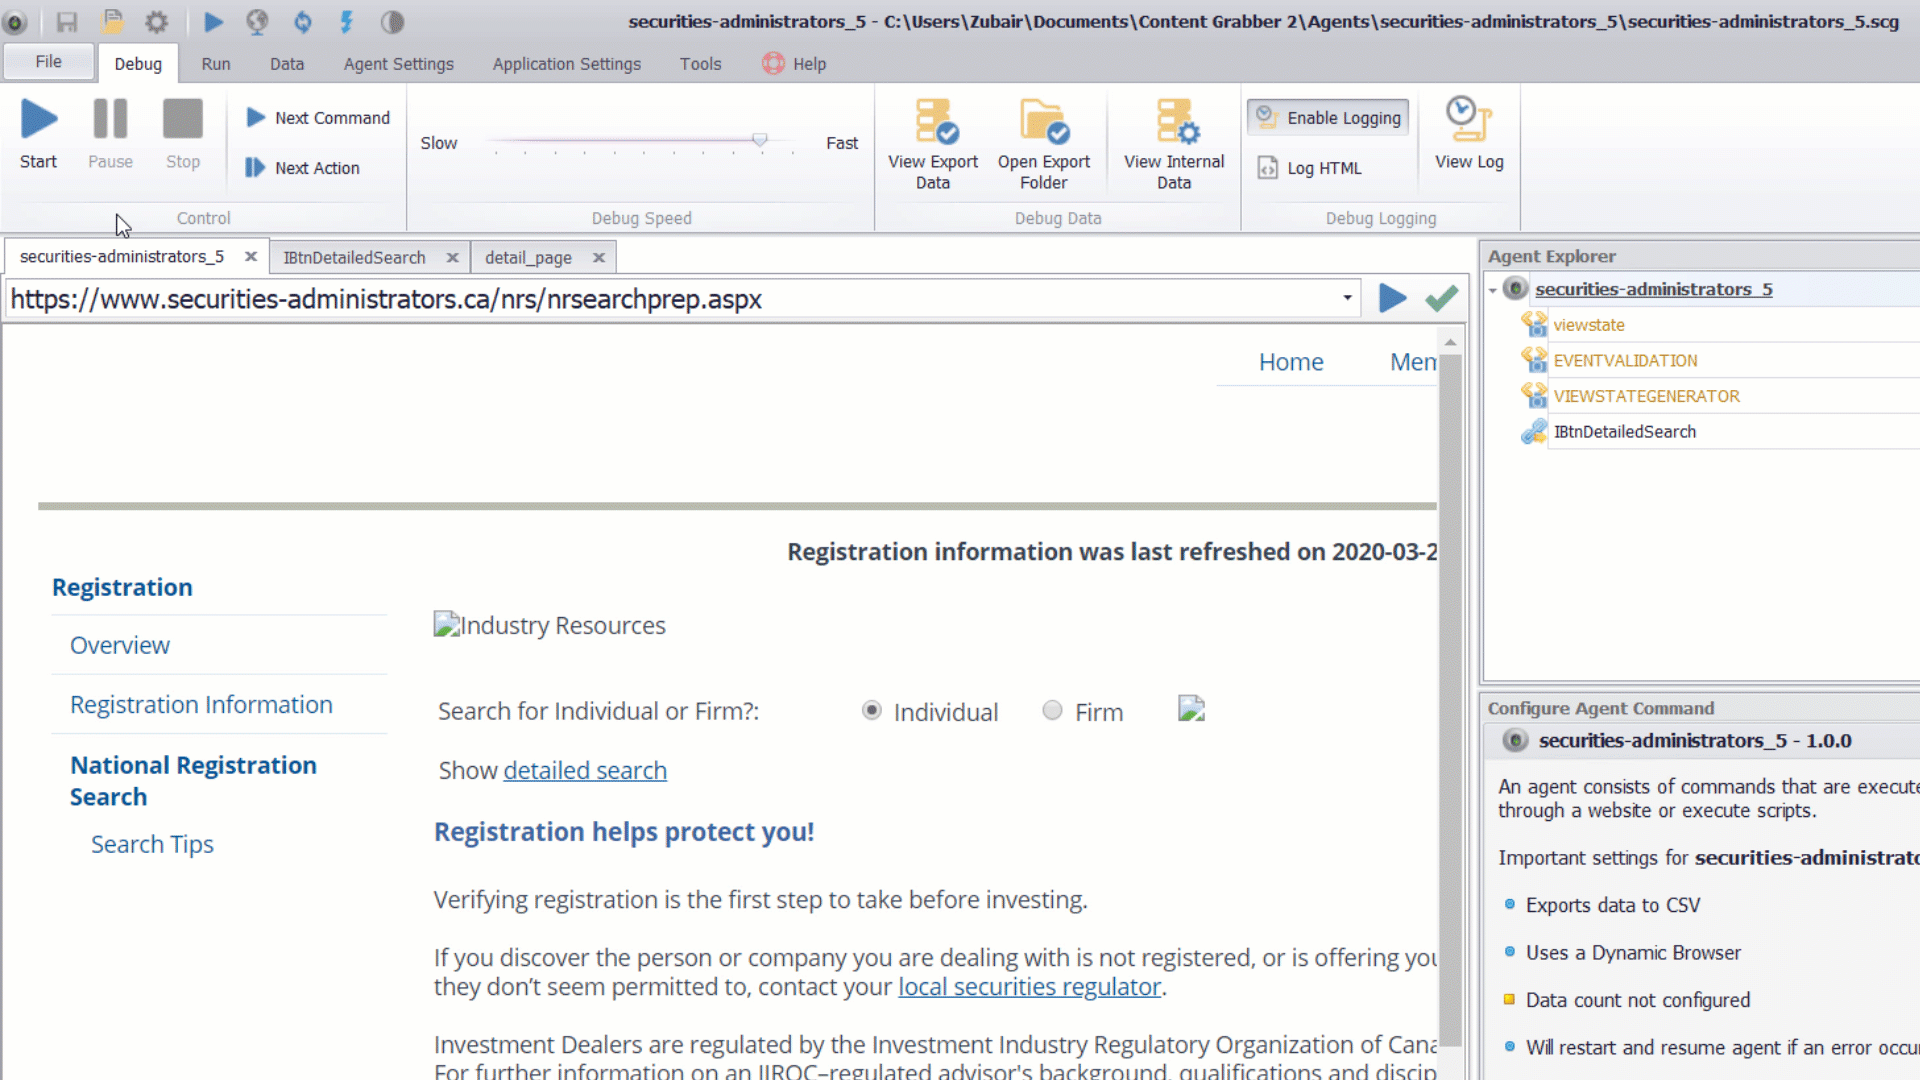Toggle the Enable Logging button

(1328, 118)
